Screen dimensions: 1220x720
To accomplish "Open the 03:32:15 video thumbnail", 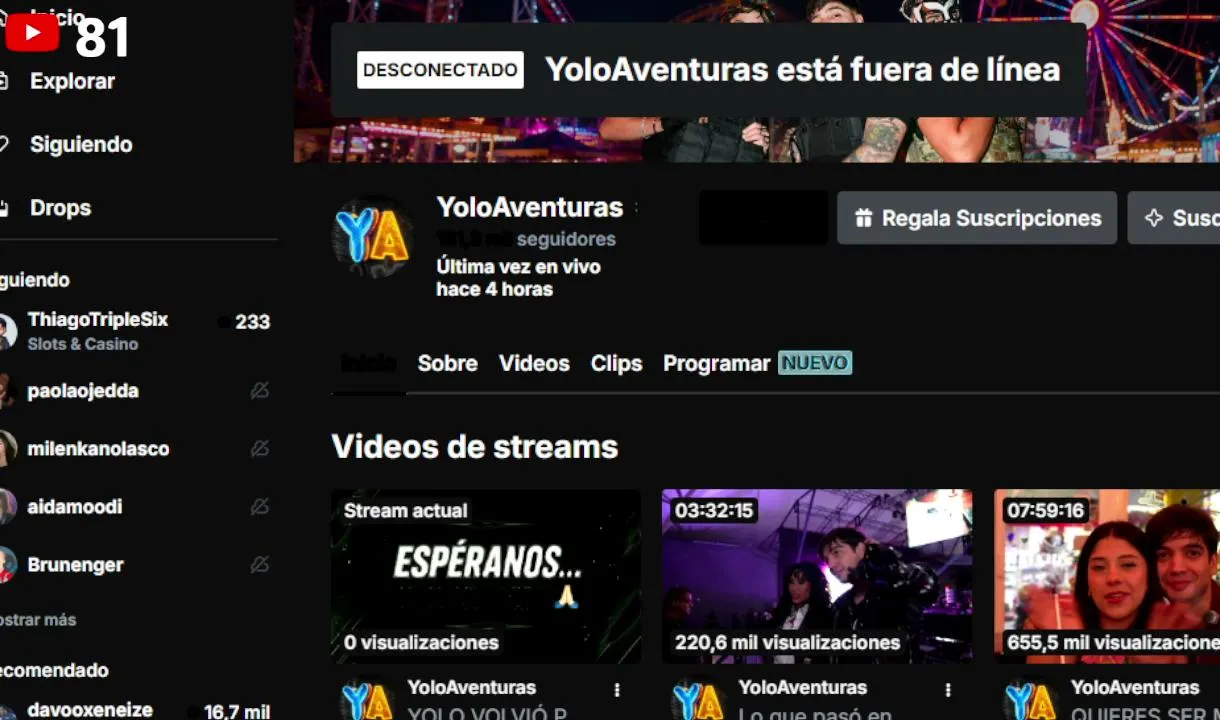I will point(817,576).
